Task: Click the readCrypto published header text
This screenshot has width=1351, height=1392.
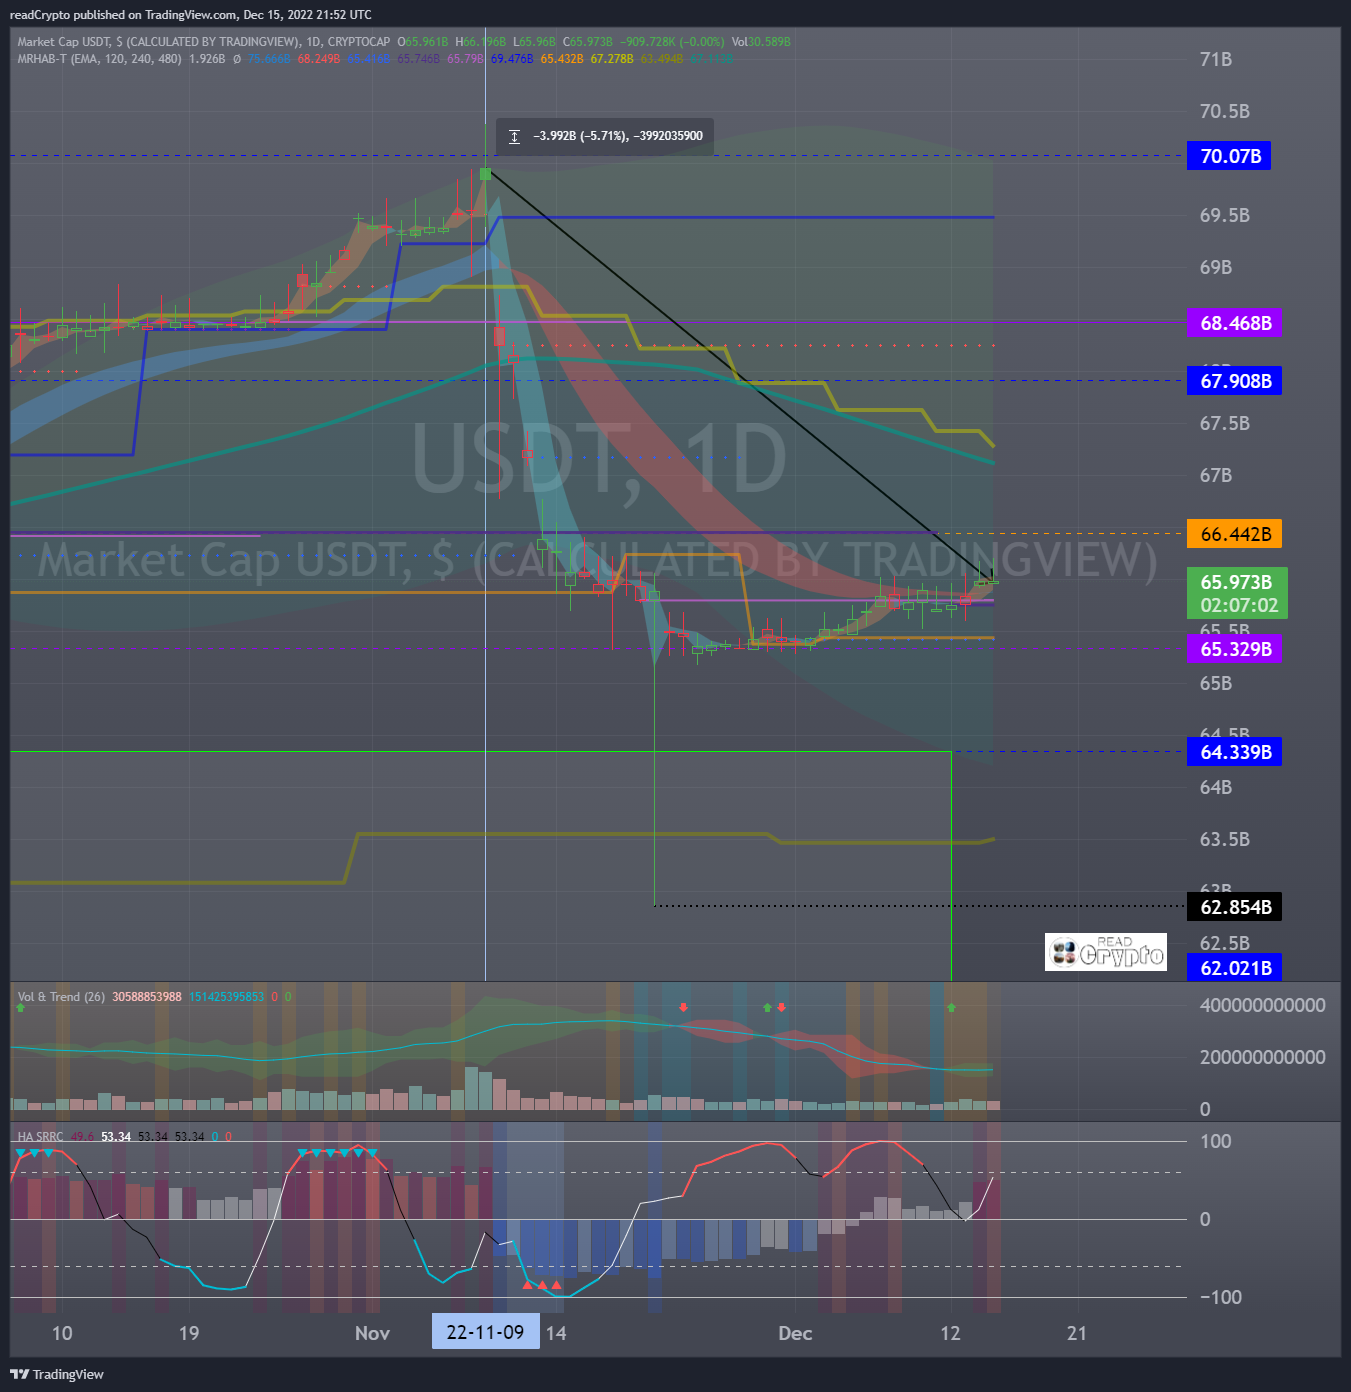Action: coord(190,15)
